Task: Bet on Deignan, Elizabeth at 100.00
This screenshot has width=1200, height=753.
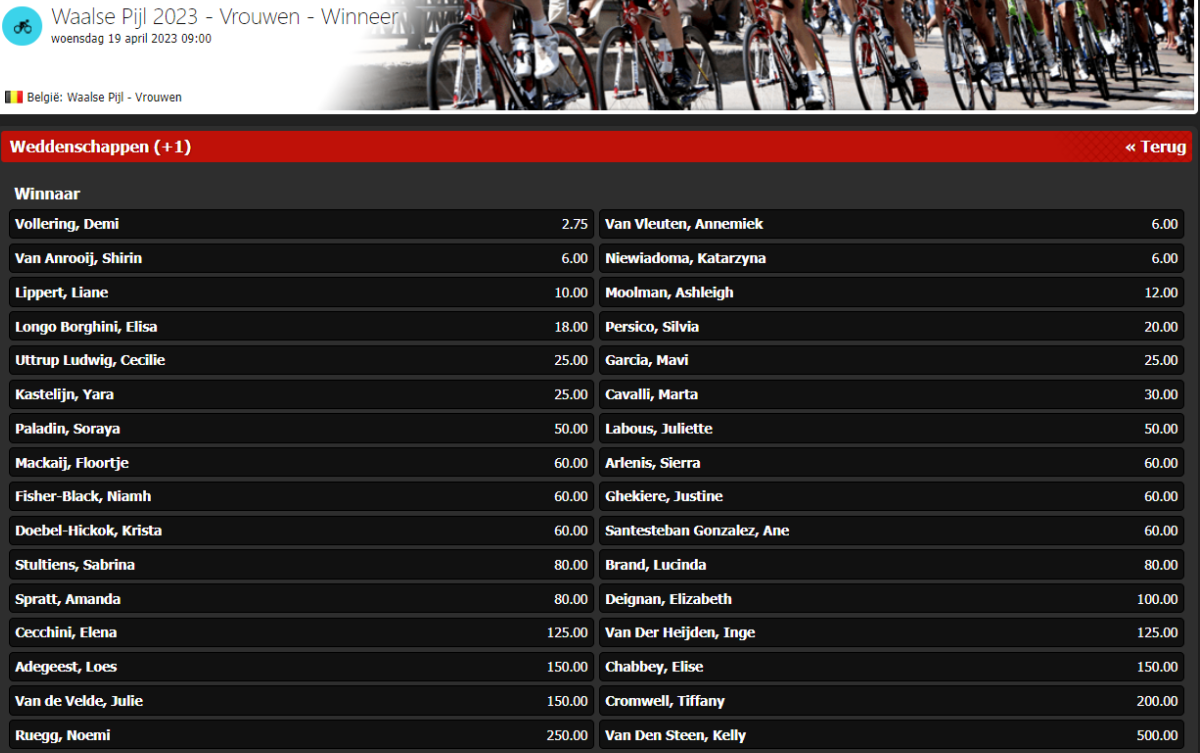Action: (891, 599)
